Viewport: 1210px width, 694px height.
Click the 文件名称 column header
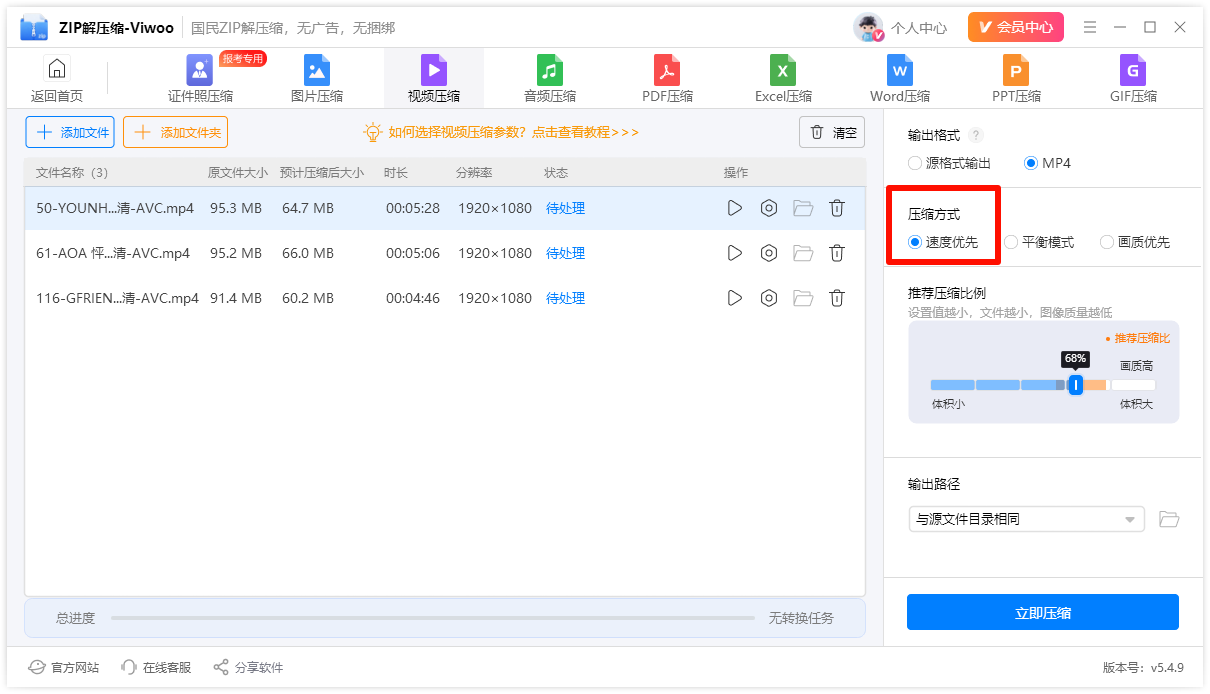(x=72, y=173)
